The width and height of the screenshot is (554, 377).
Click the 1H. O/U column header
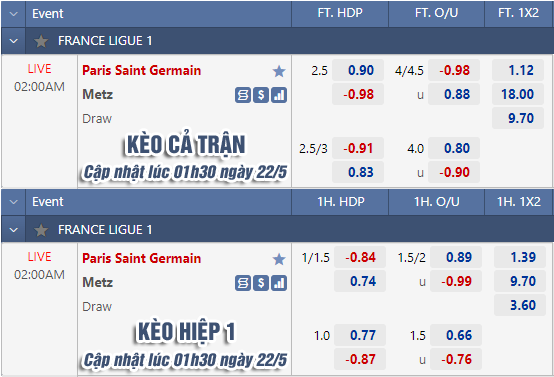(x=436, y=202)
